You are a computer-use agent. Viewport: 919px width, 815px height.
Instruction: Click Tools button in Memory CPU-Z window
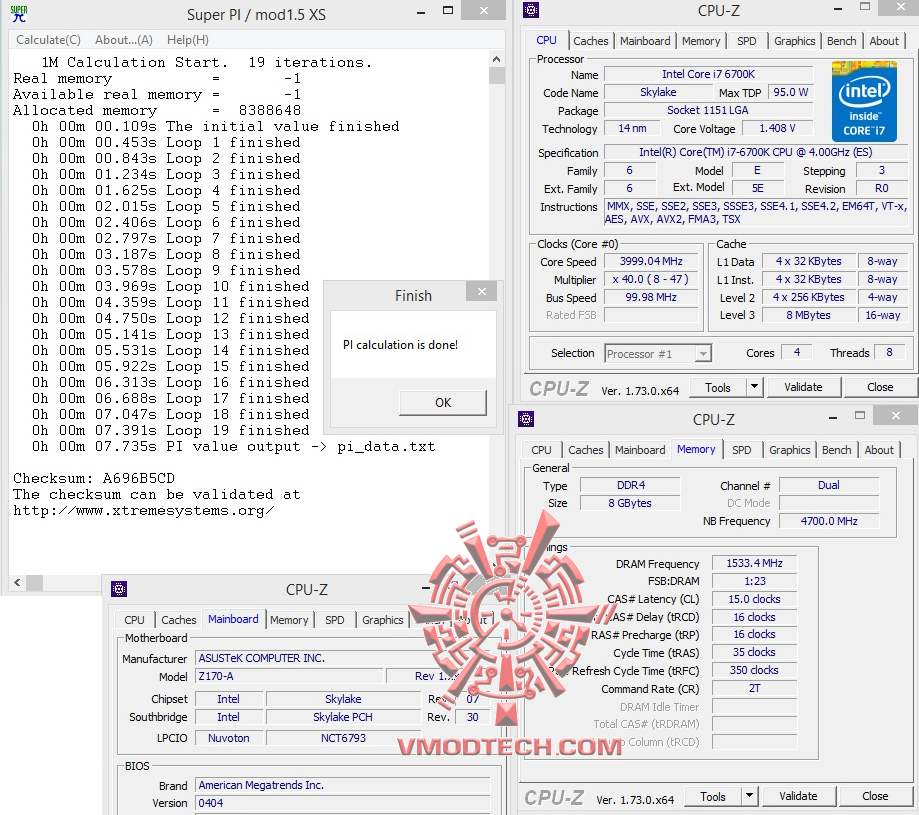pyautogui.click(x=713, y=797)
